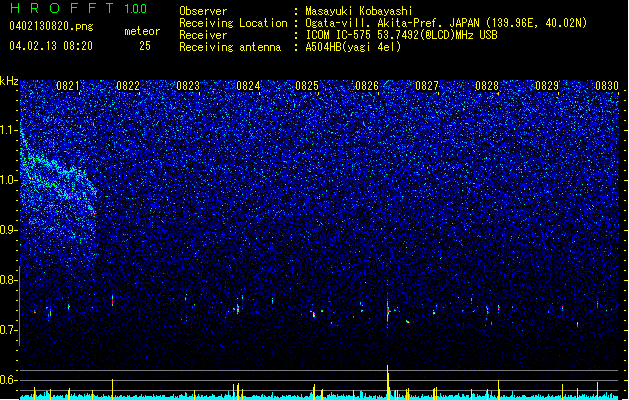
Task: Click the strong red meteor echo after 0826
Action: point(388,310)
